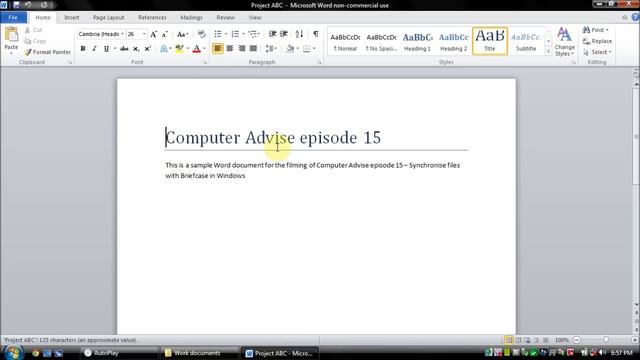Screen dimensions: 640x360
Task: Click the Grow Font icon
Action: click(153, 34)
